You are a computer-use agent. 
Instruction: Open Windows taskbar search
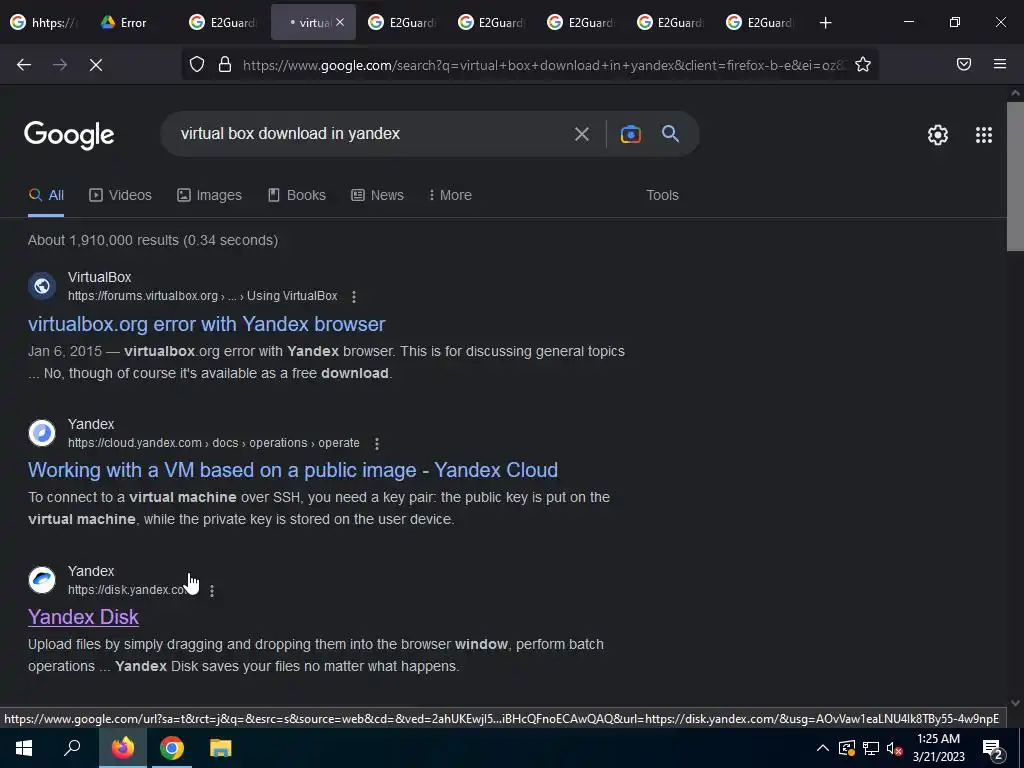point(72,748)
